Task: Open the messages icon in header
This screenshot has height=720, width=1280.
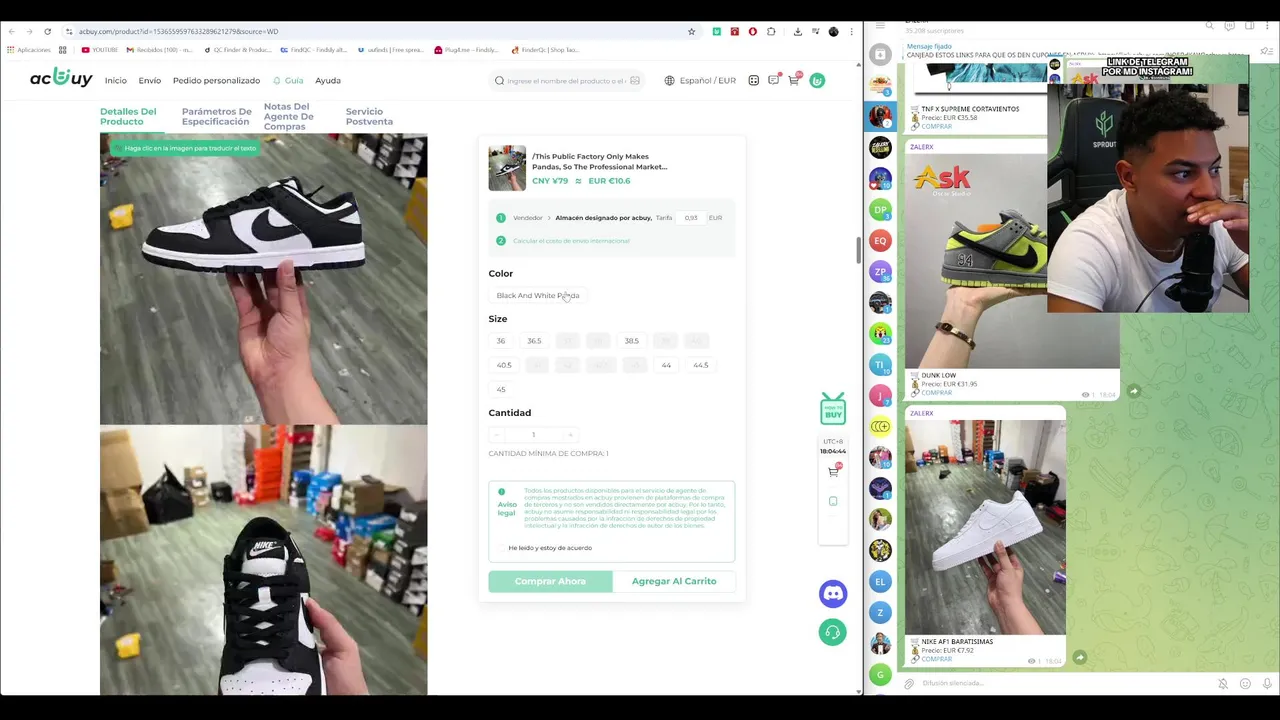Action: (774, 80)
